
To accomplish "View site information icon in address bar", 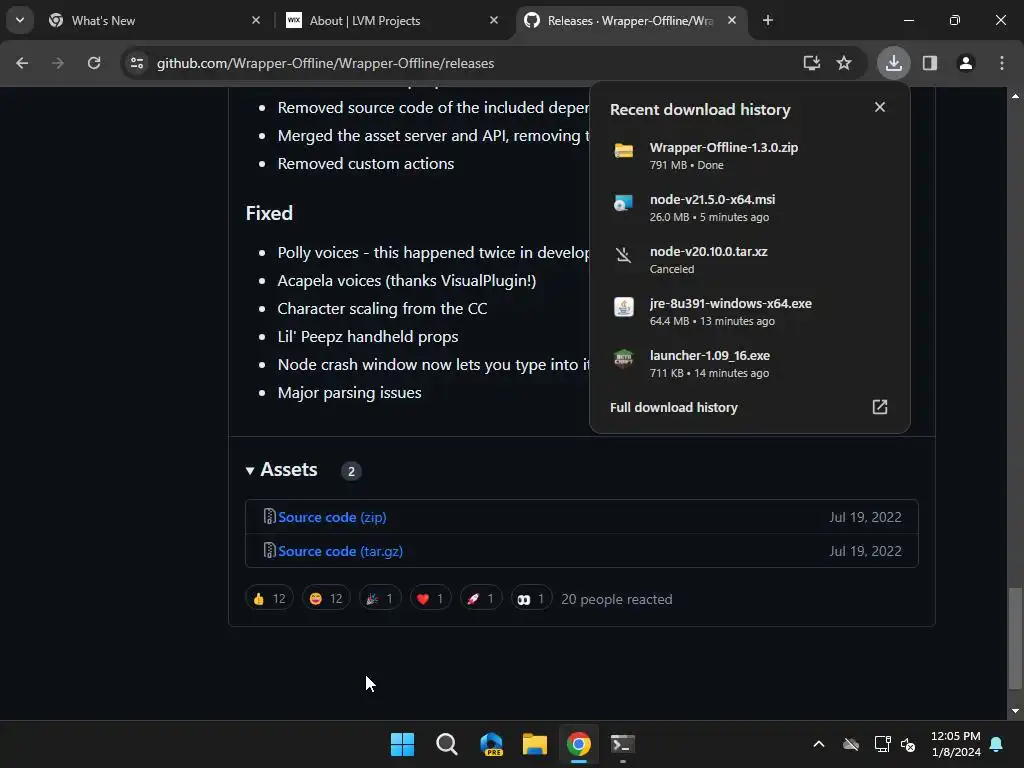I will (137, 63).
